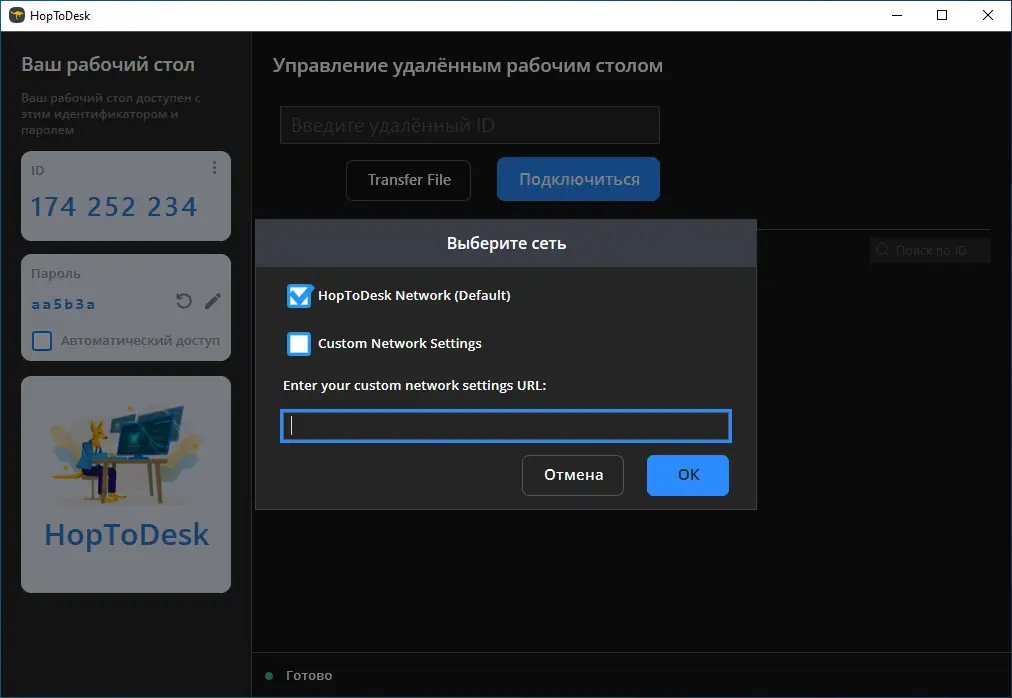Minimize the HopToDesk window

click(x=897, y=15)
